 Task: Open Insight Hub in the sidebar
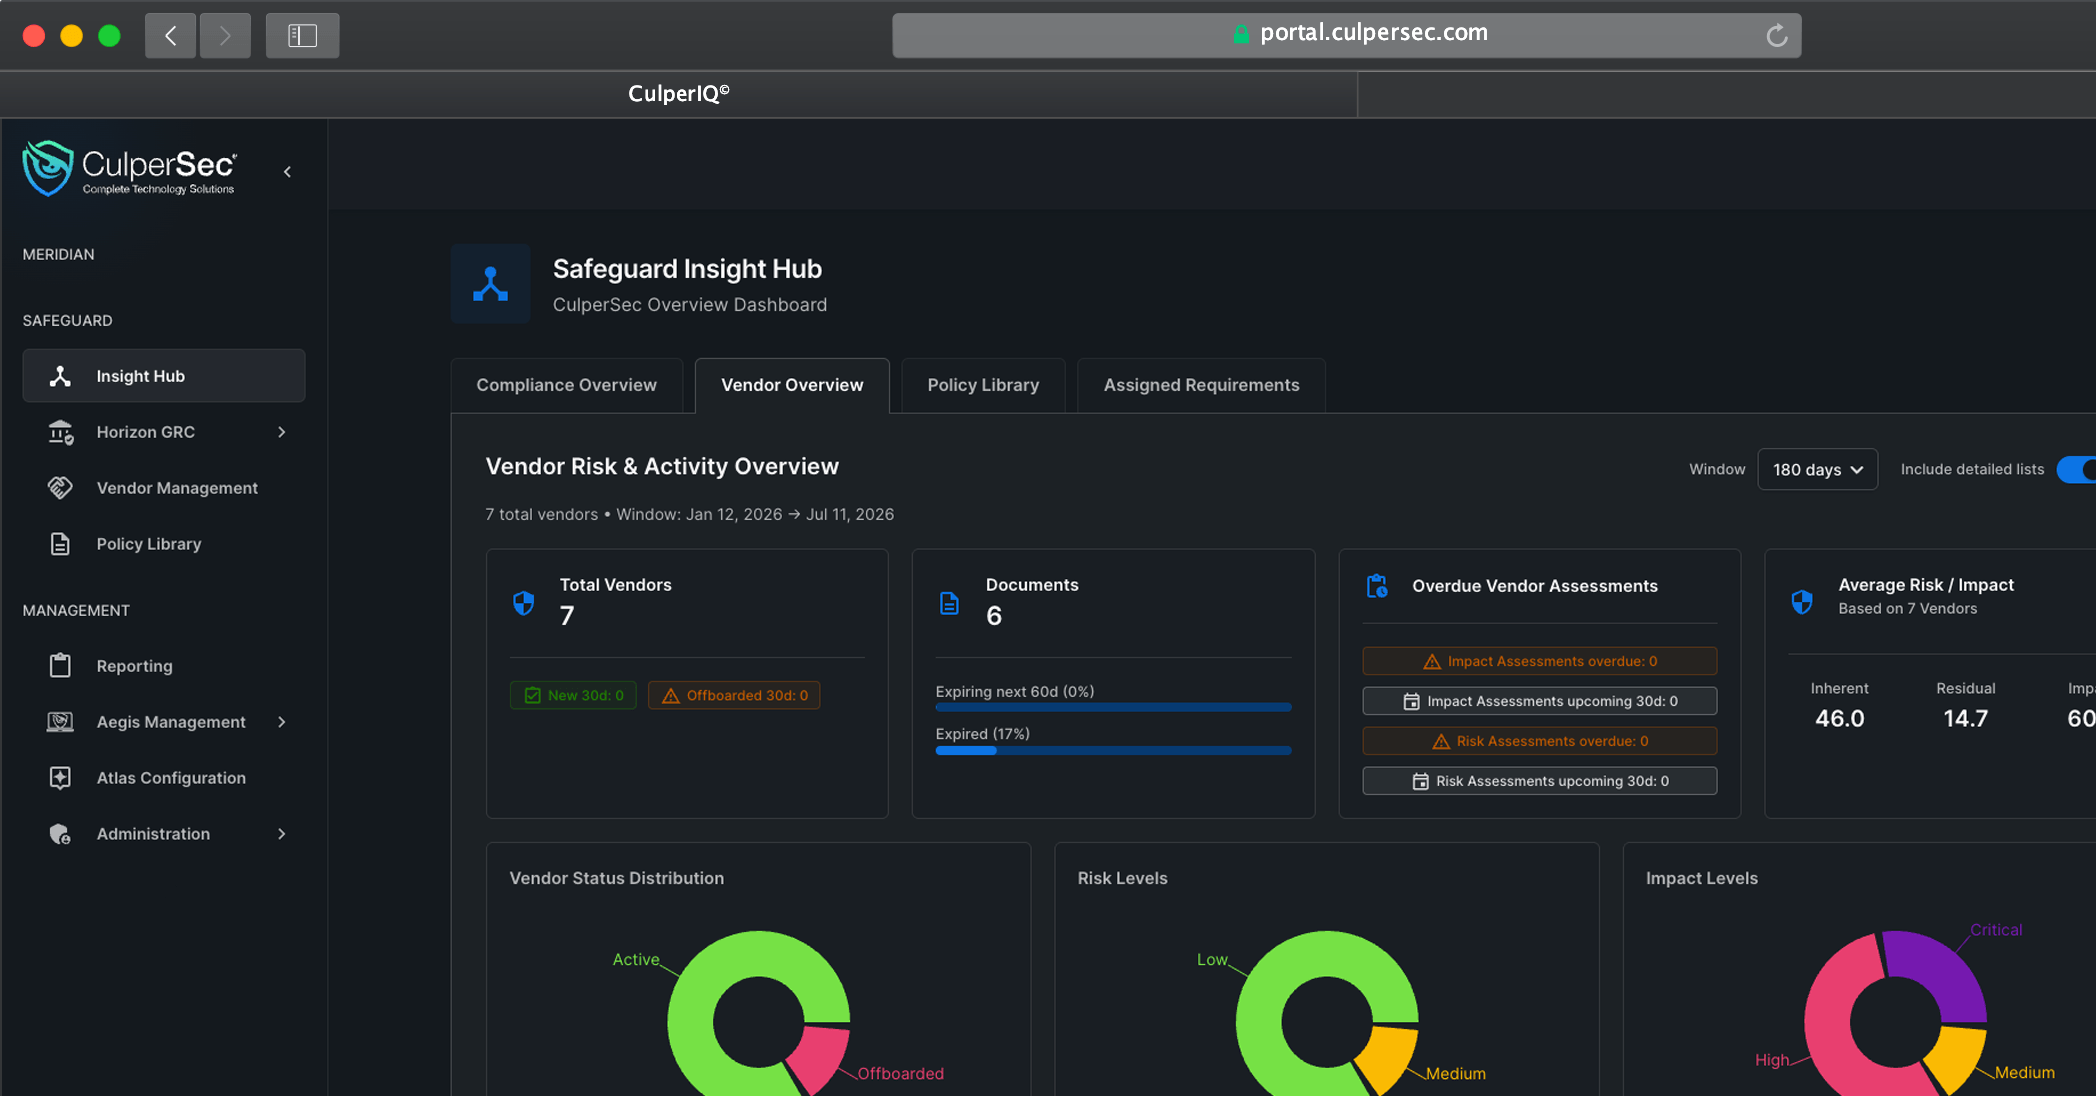pyautogui.click(x=164, y=376)
